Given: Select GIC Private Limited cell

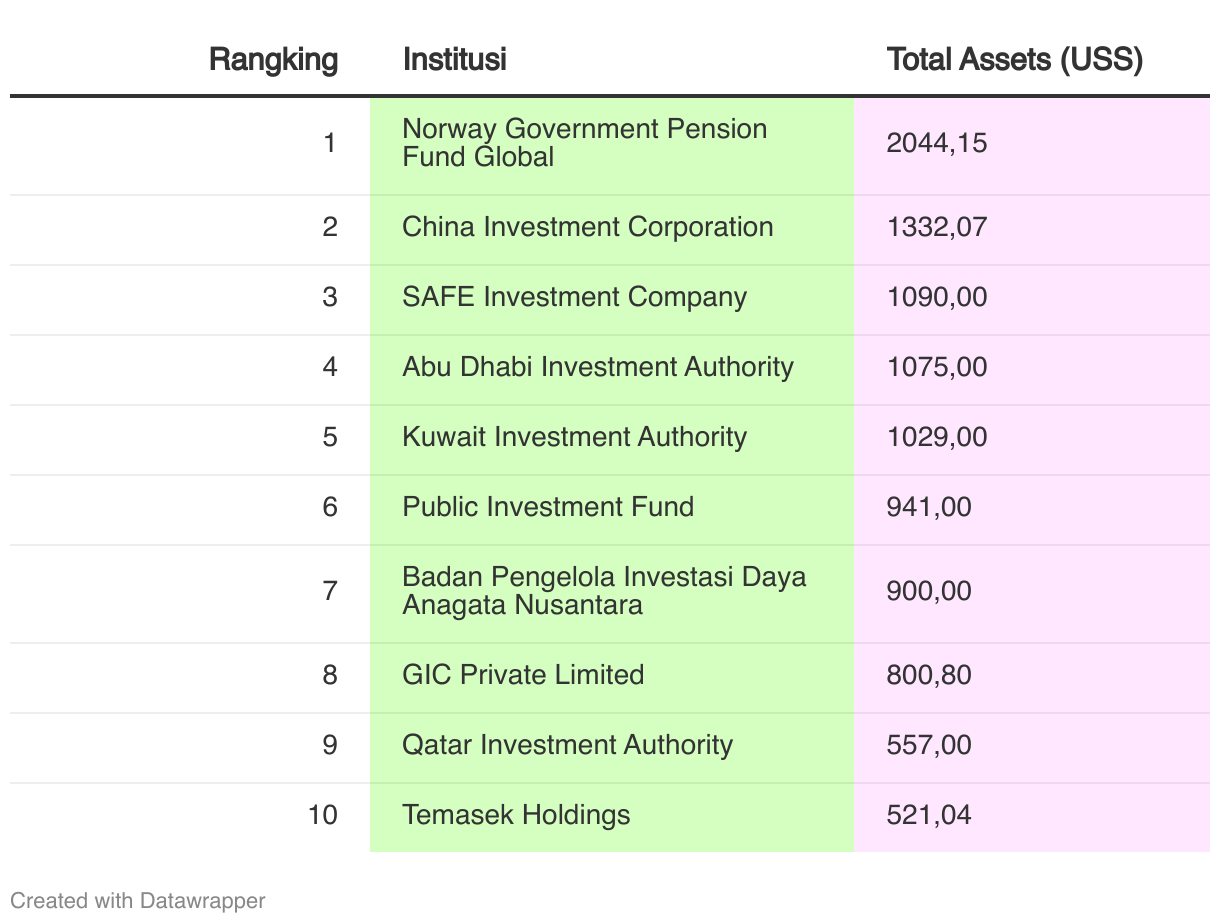Looking at the screenshot, I should (523, 675).
